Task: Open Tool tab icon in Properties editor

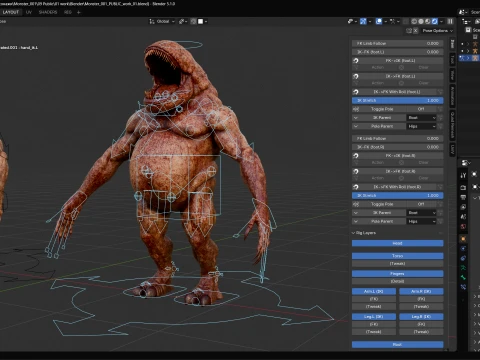Action: pyautogui.click(x=463, y=175)
